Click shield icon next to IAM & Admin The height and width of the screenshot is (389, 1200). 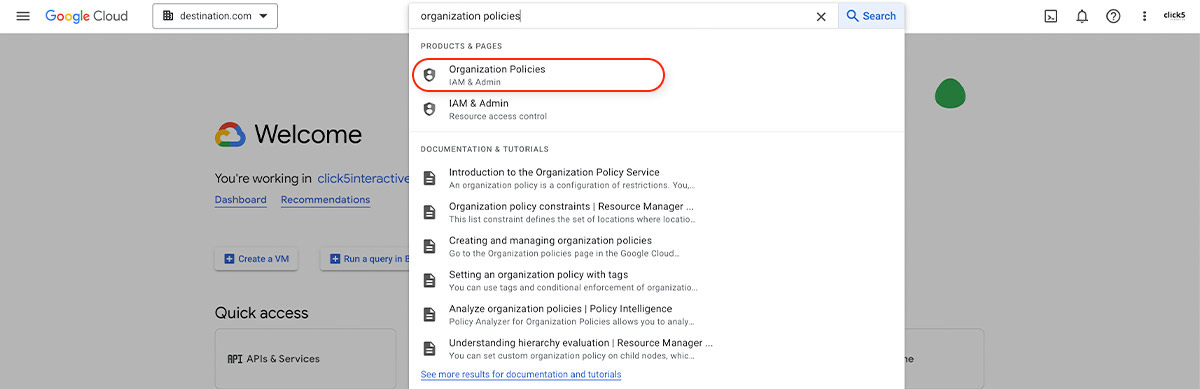click(430, 109)
